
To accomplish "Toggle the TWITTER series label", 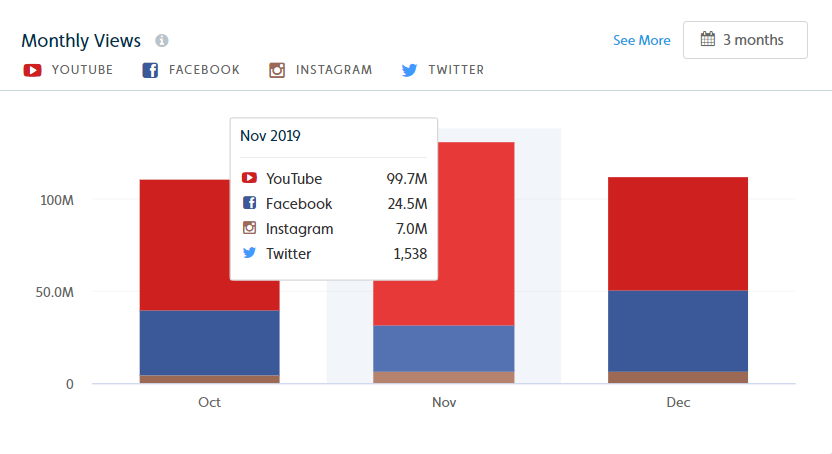I will point(456,70).
